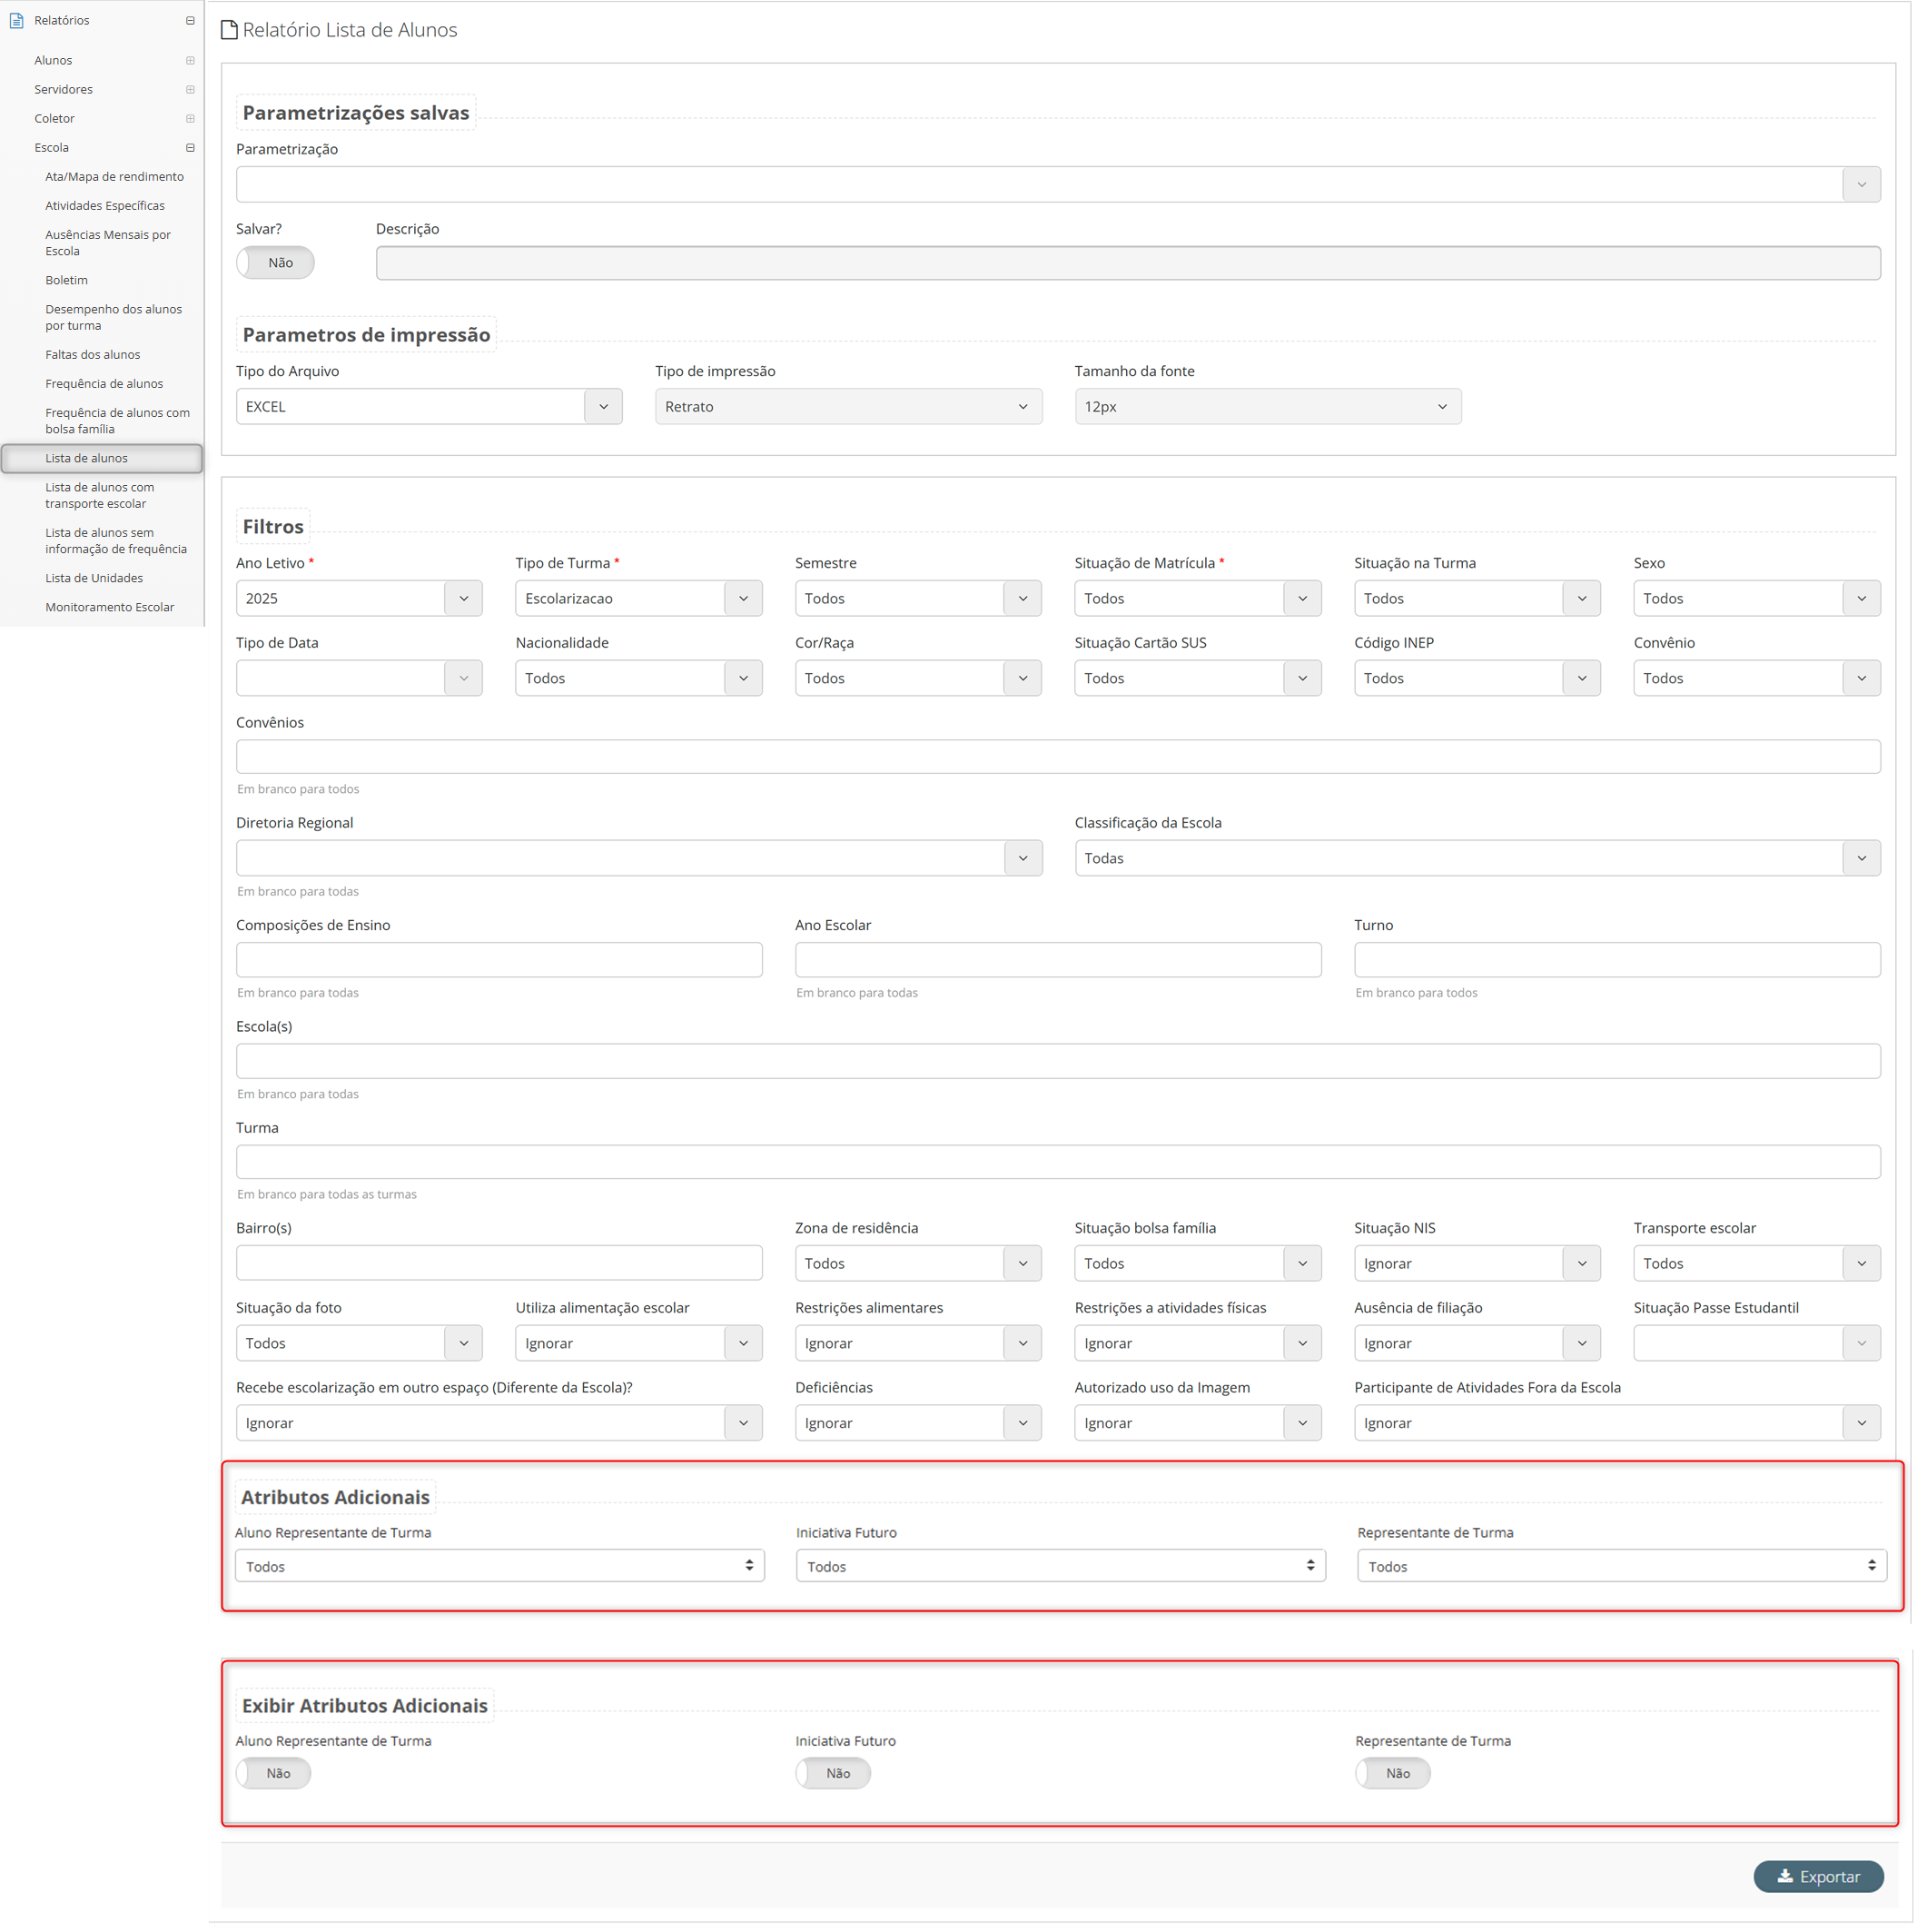Image resolution: width=1917 pixels, height=1932 pixels.
Task: Open the Diretoria Regional dropdown
Action: (x=639, y=858)
